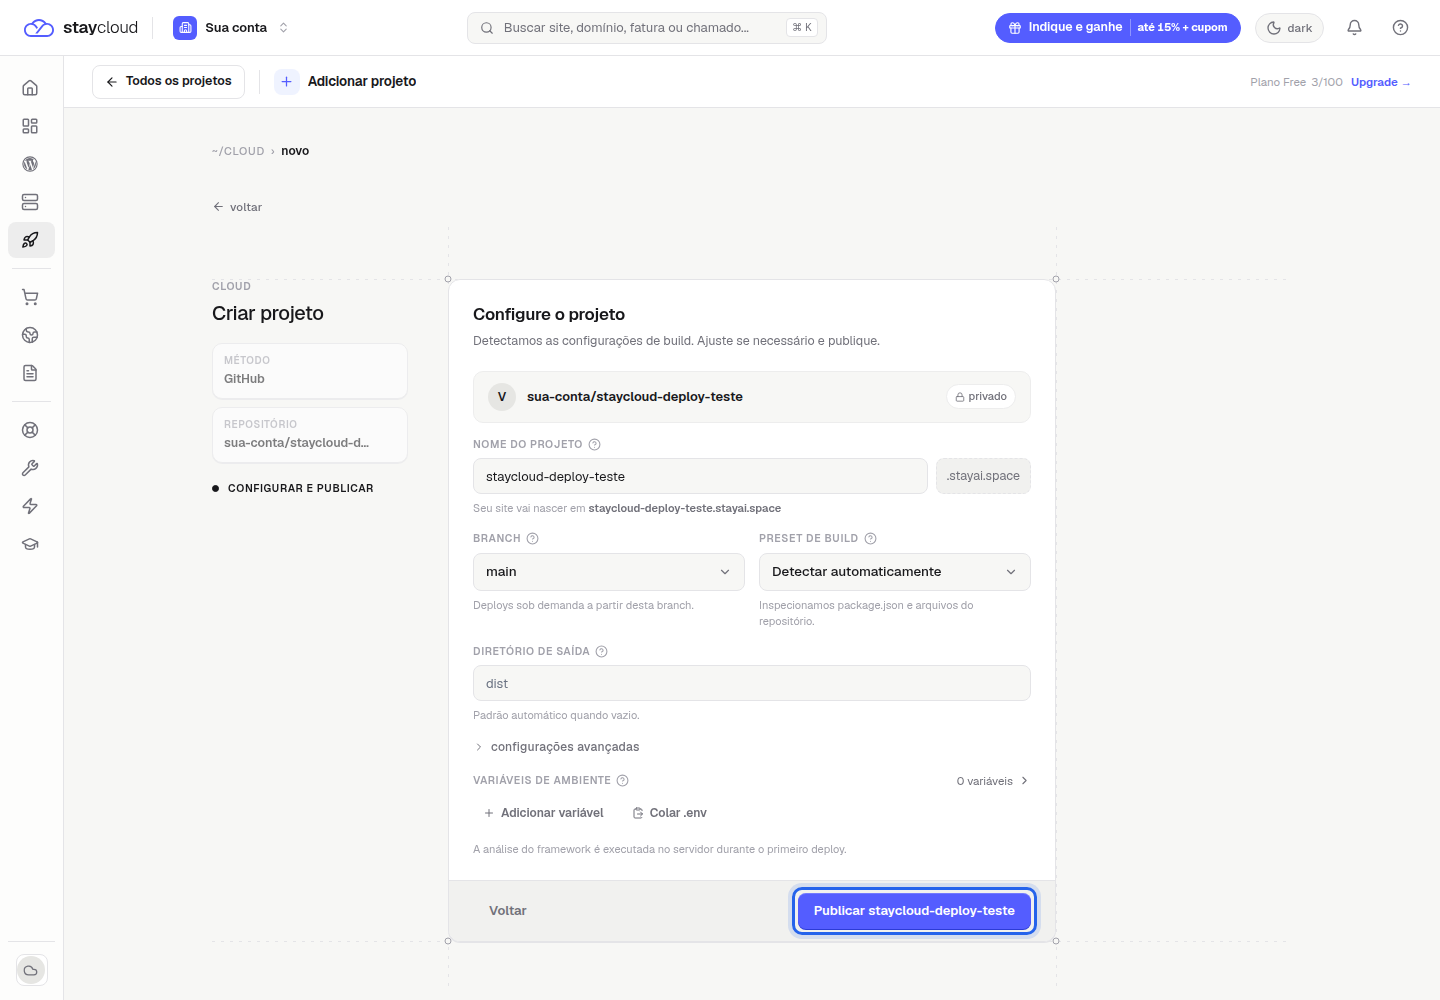Click the cloud avatar at sidebar bottom
The width and height of the screenshot is (1440, 1000).
[x=31, y=970]
